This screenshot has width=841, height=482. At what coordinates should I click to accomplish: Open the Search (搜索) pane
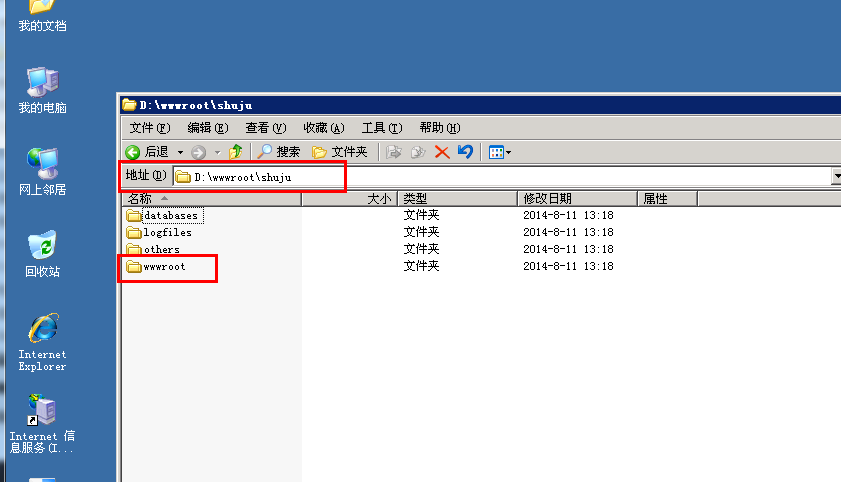pyautogui.click(x=279, y=152)
